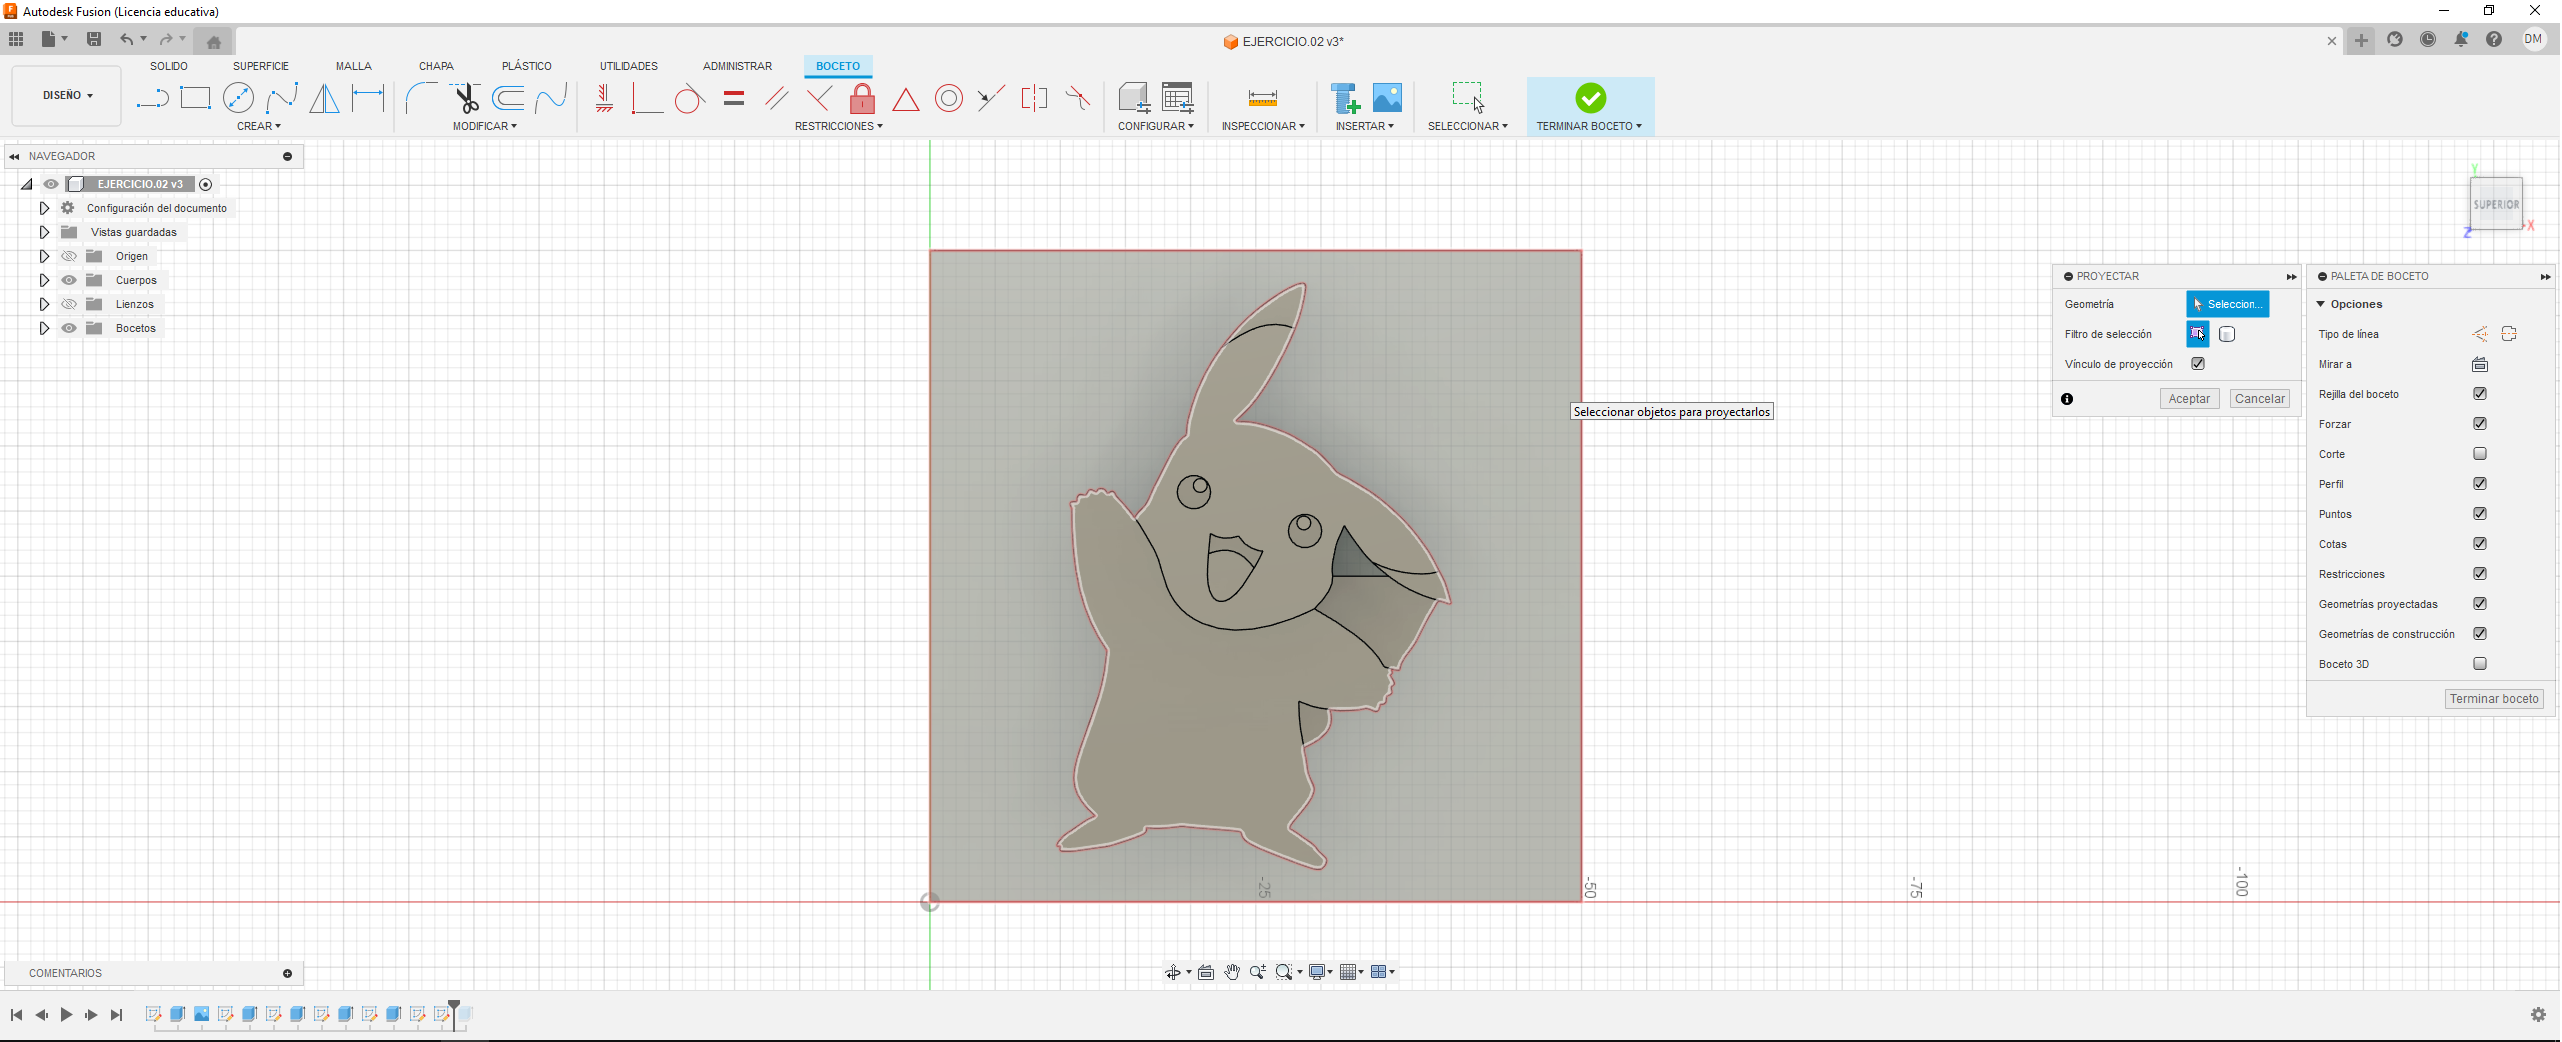Click the Pan hand icon

point(1232,972)
